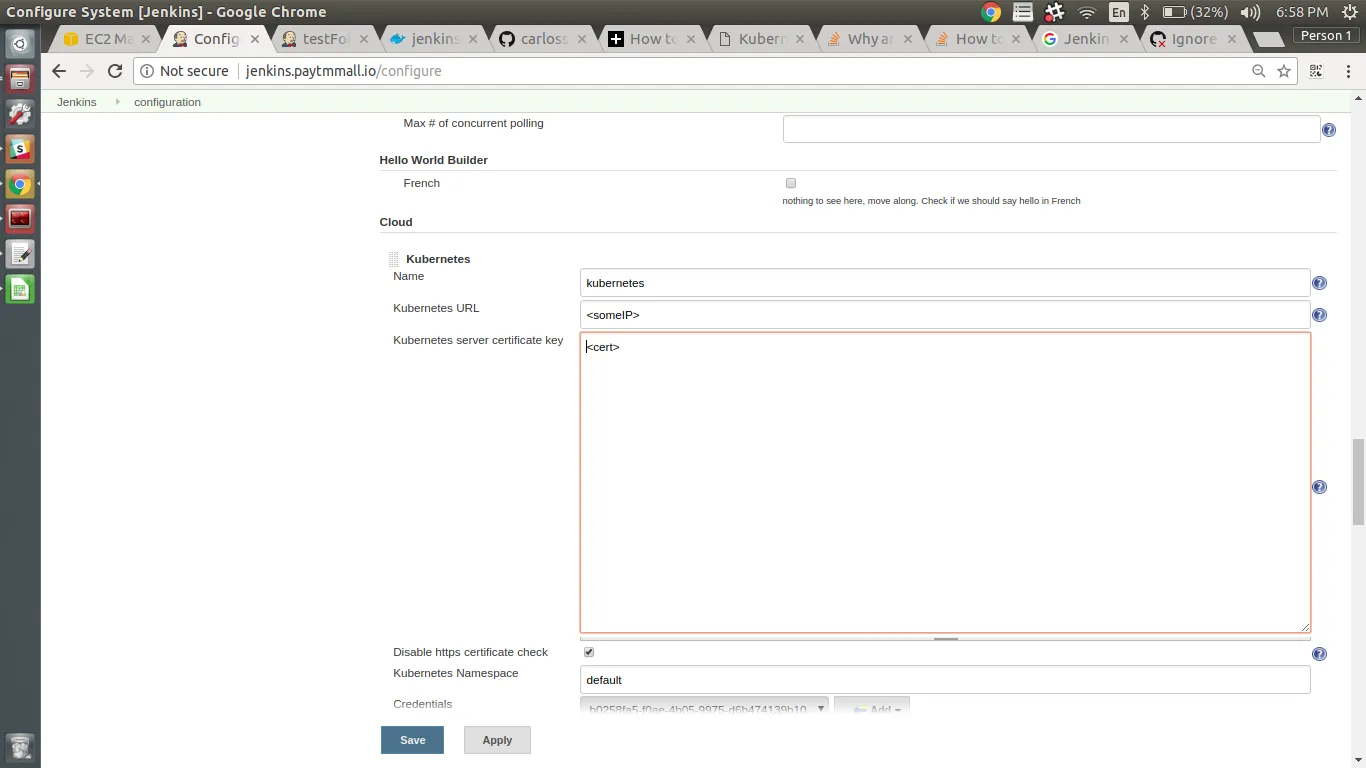Click the page vertical scrollbar thumb
The image size is (1366, 768).
[x=1358, y=481]
